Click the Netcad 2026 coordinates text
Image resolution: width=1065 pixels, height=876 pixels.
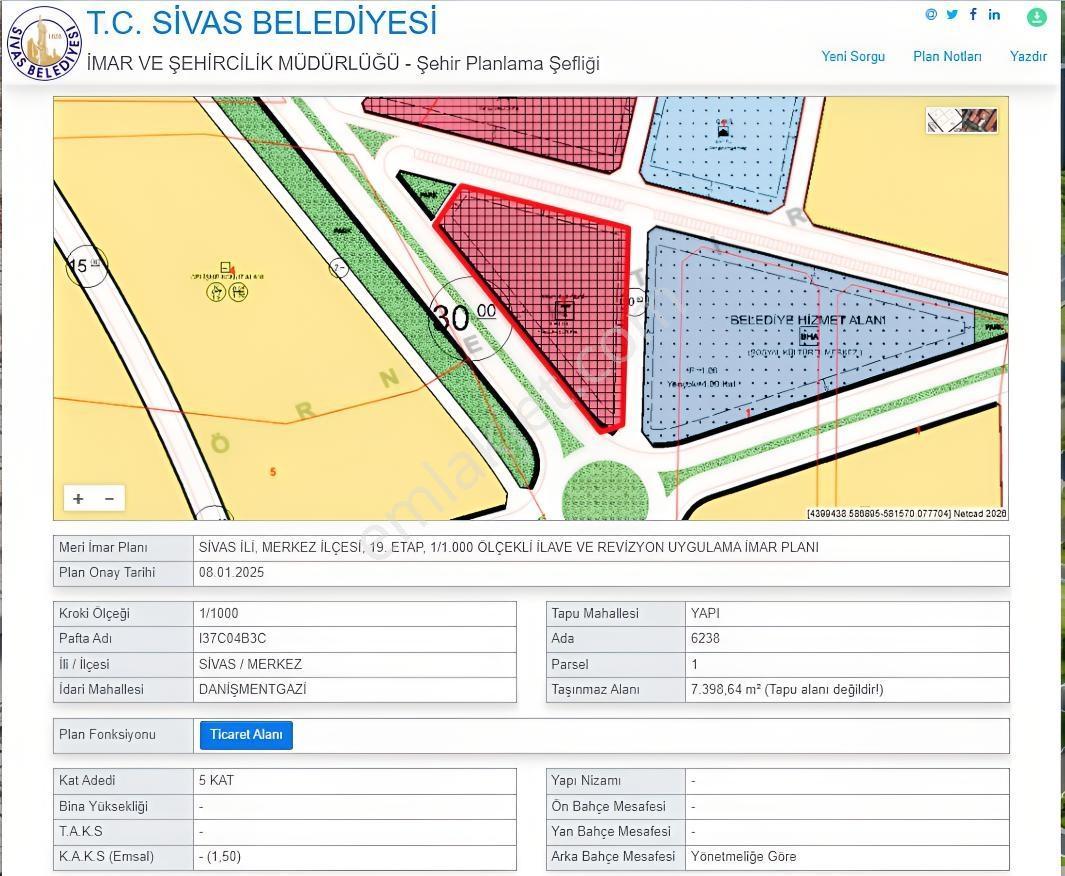click(x=907, y=513)
